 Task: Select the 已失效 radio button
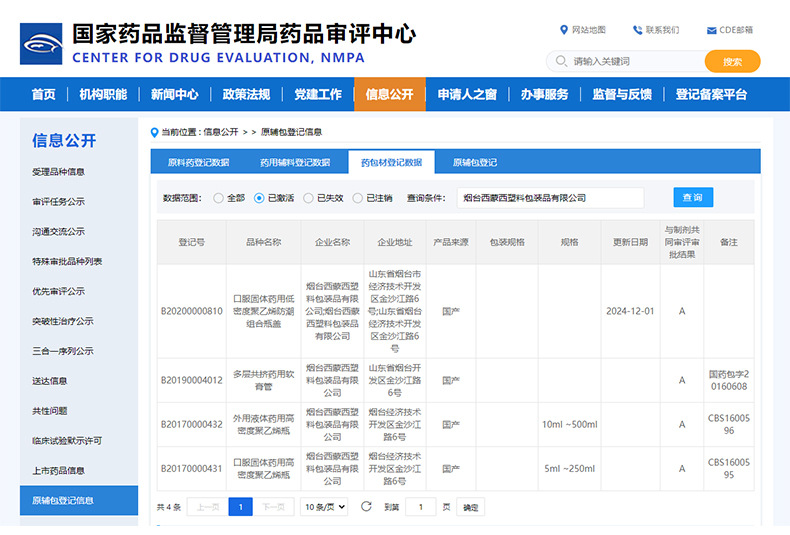308,198
